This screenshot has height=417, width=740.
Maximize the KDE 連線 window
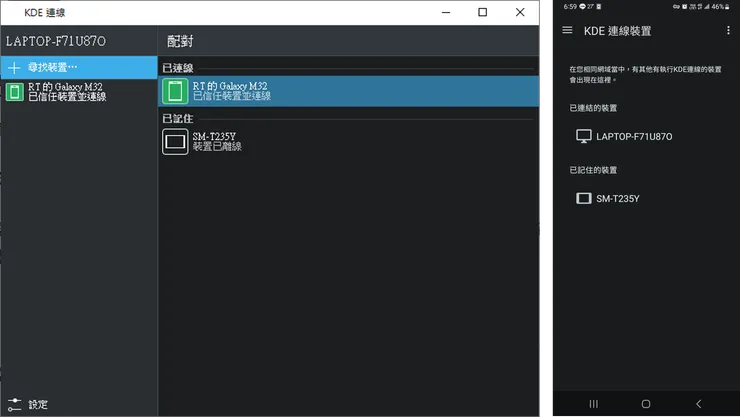482,12
